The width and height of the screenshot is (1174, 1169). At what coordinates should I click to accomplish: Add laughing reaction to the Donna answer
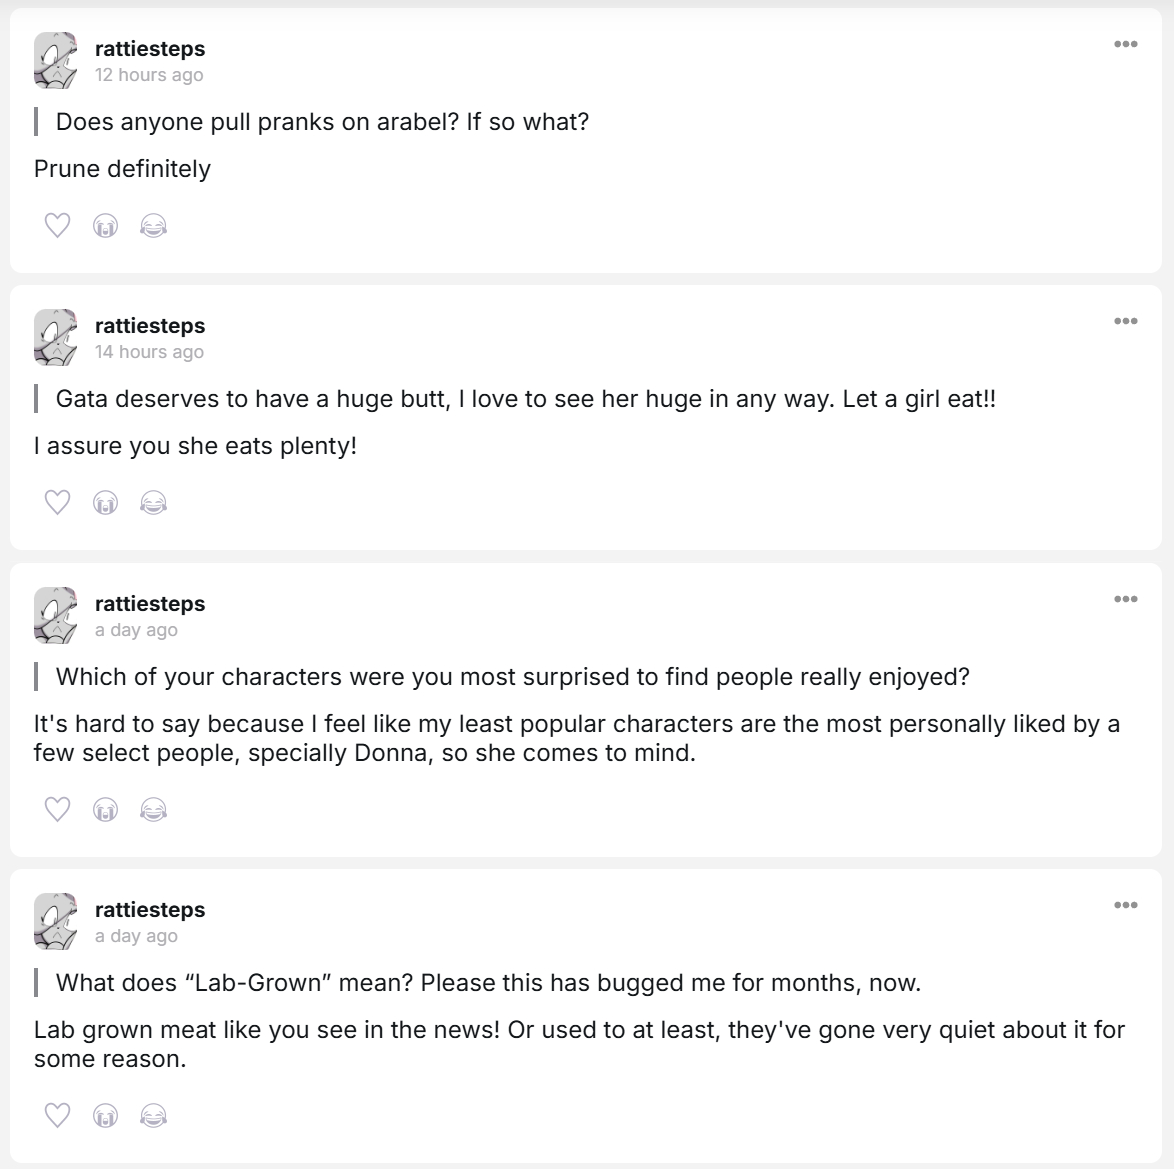coord(153,809)
